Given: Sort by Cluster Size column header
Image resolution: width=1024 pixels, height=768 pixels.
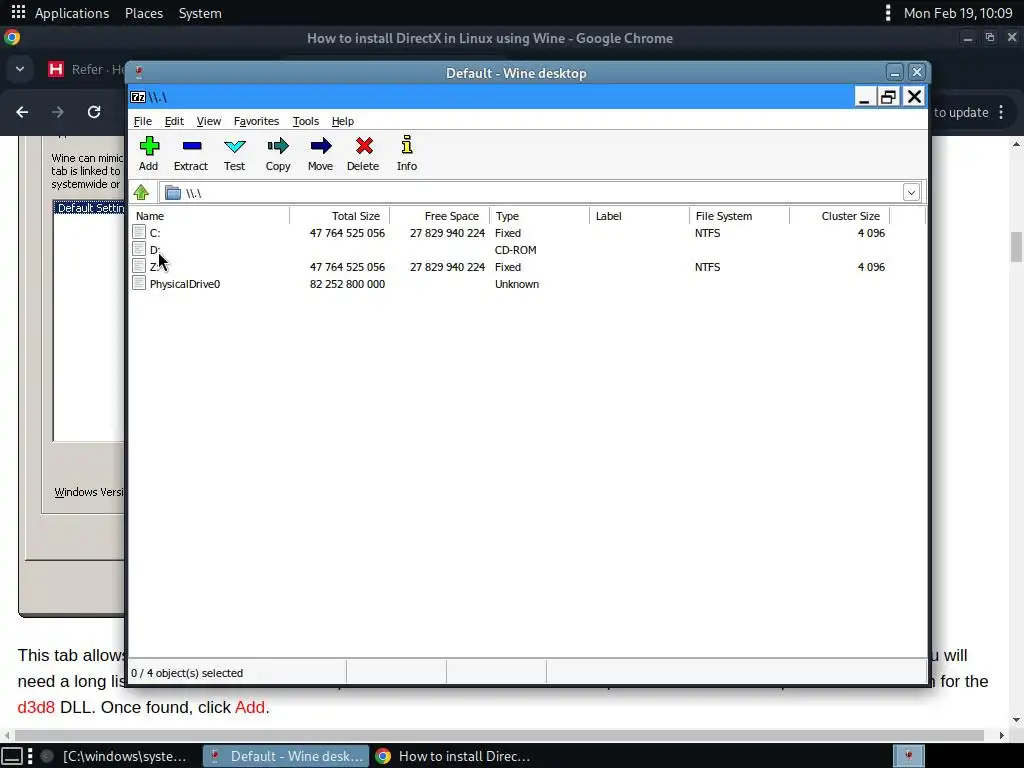Looking at the screenshot, I should point(840,216).
